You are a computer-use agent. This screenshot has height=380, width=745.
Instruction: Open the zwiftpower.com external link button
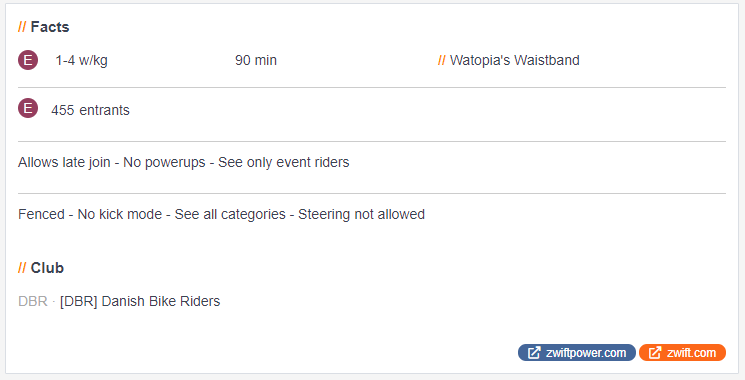(x=576, y=353)
